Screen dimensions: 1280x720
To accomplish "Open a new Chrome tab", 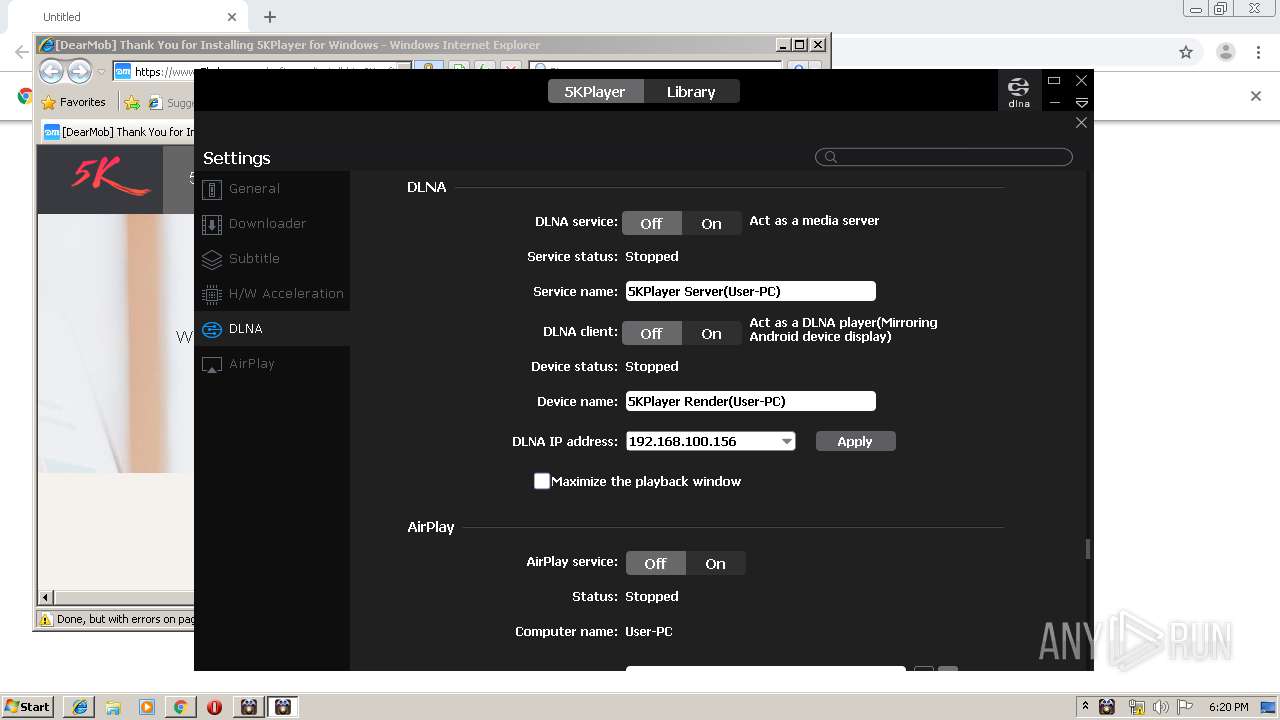I will (270, 17).
